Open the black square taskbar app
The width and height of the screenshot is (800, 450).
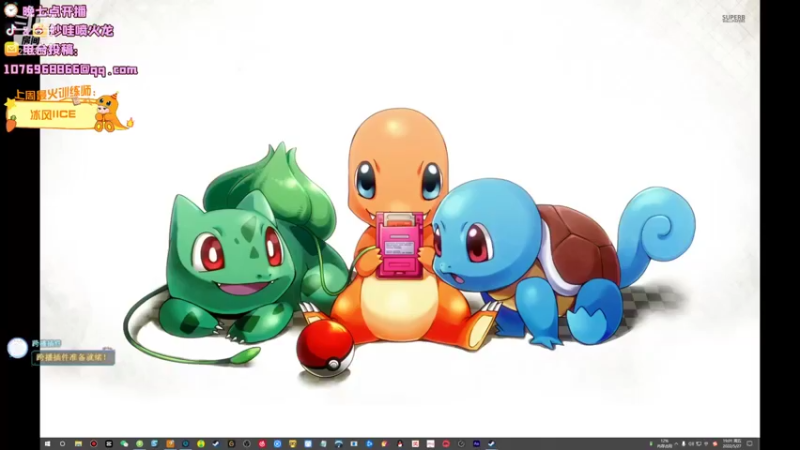point(109,444)
